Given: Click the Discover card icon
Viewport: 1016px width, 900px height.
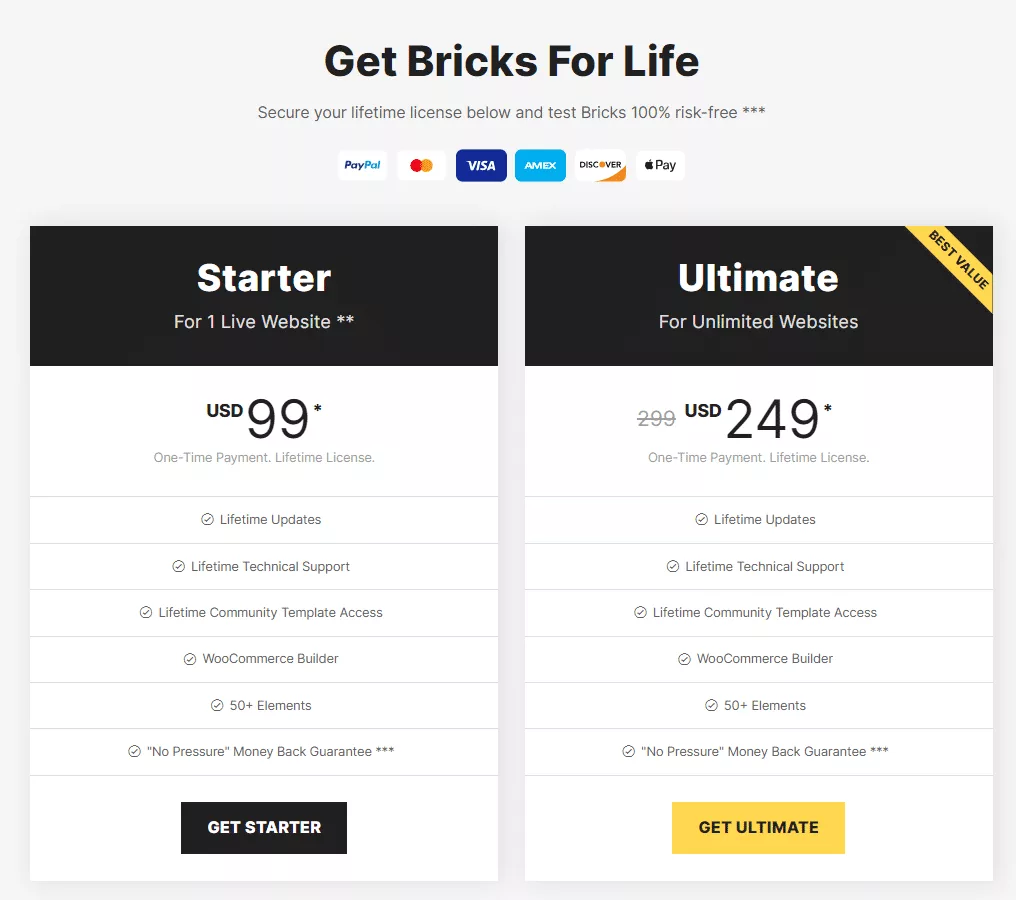Looking at the screenshot, I should (600, 165).
